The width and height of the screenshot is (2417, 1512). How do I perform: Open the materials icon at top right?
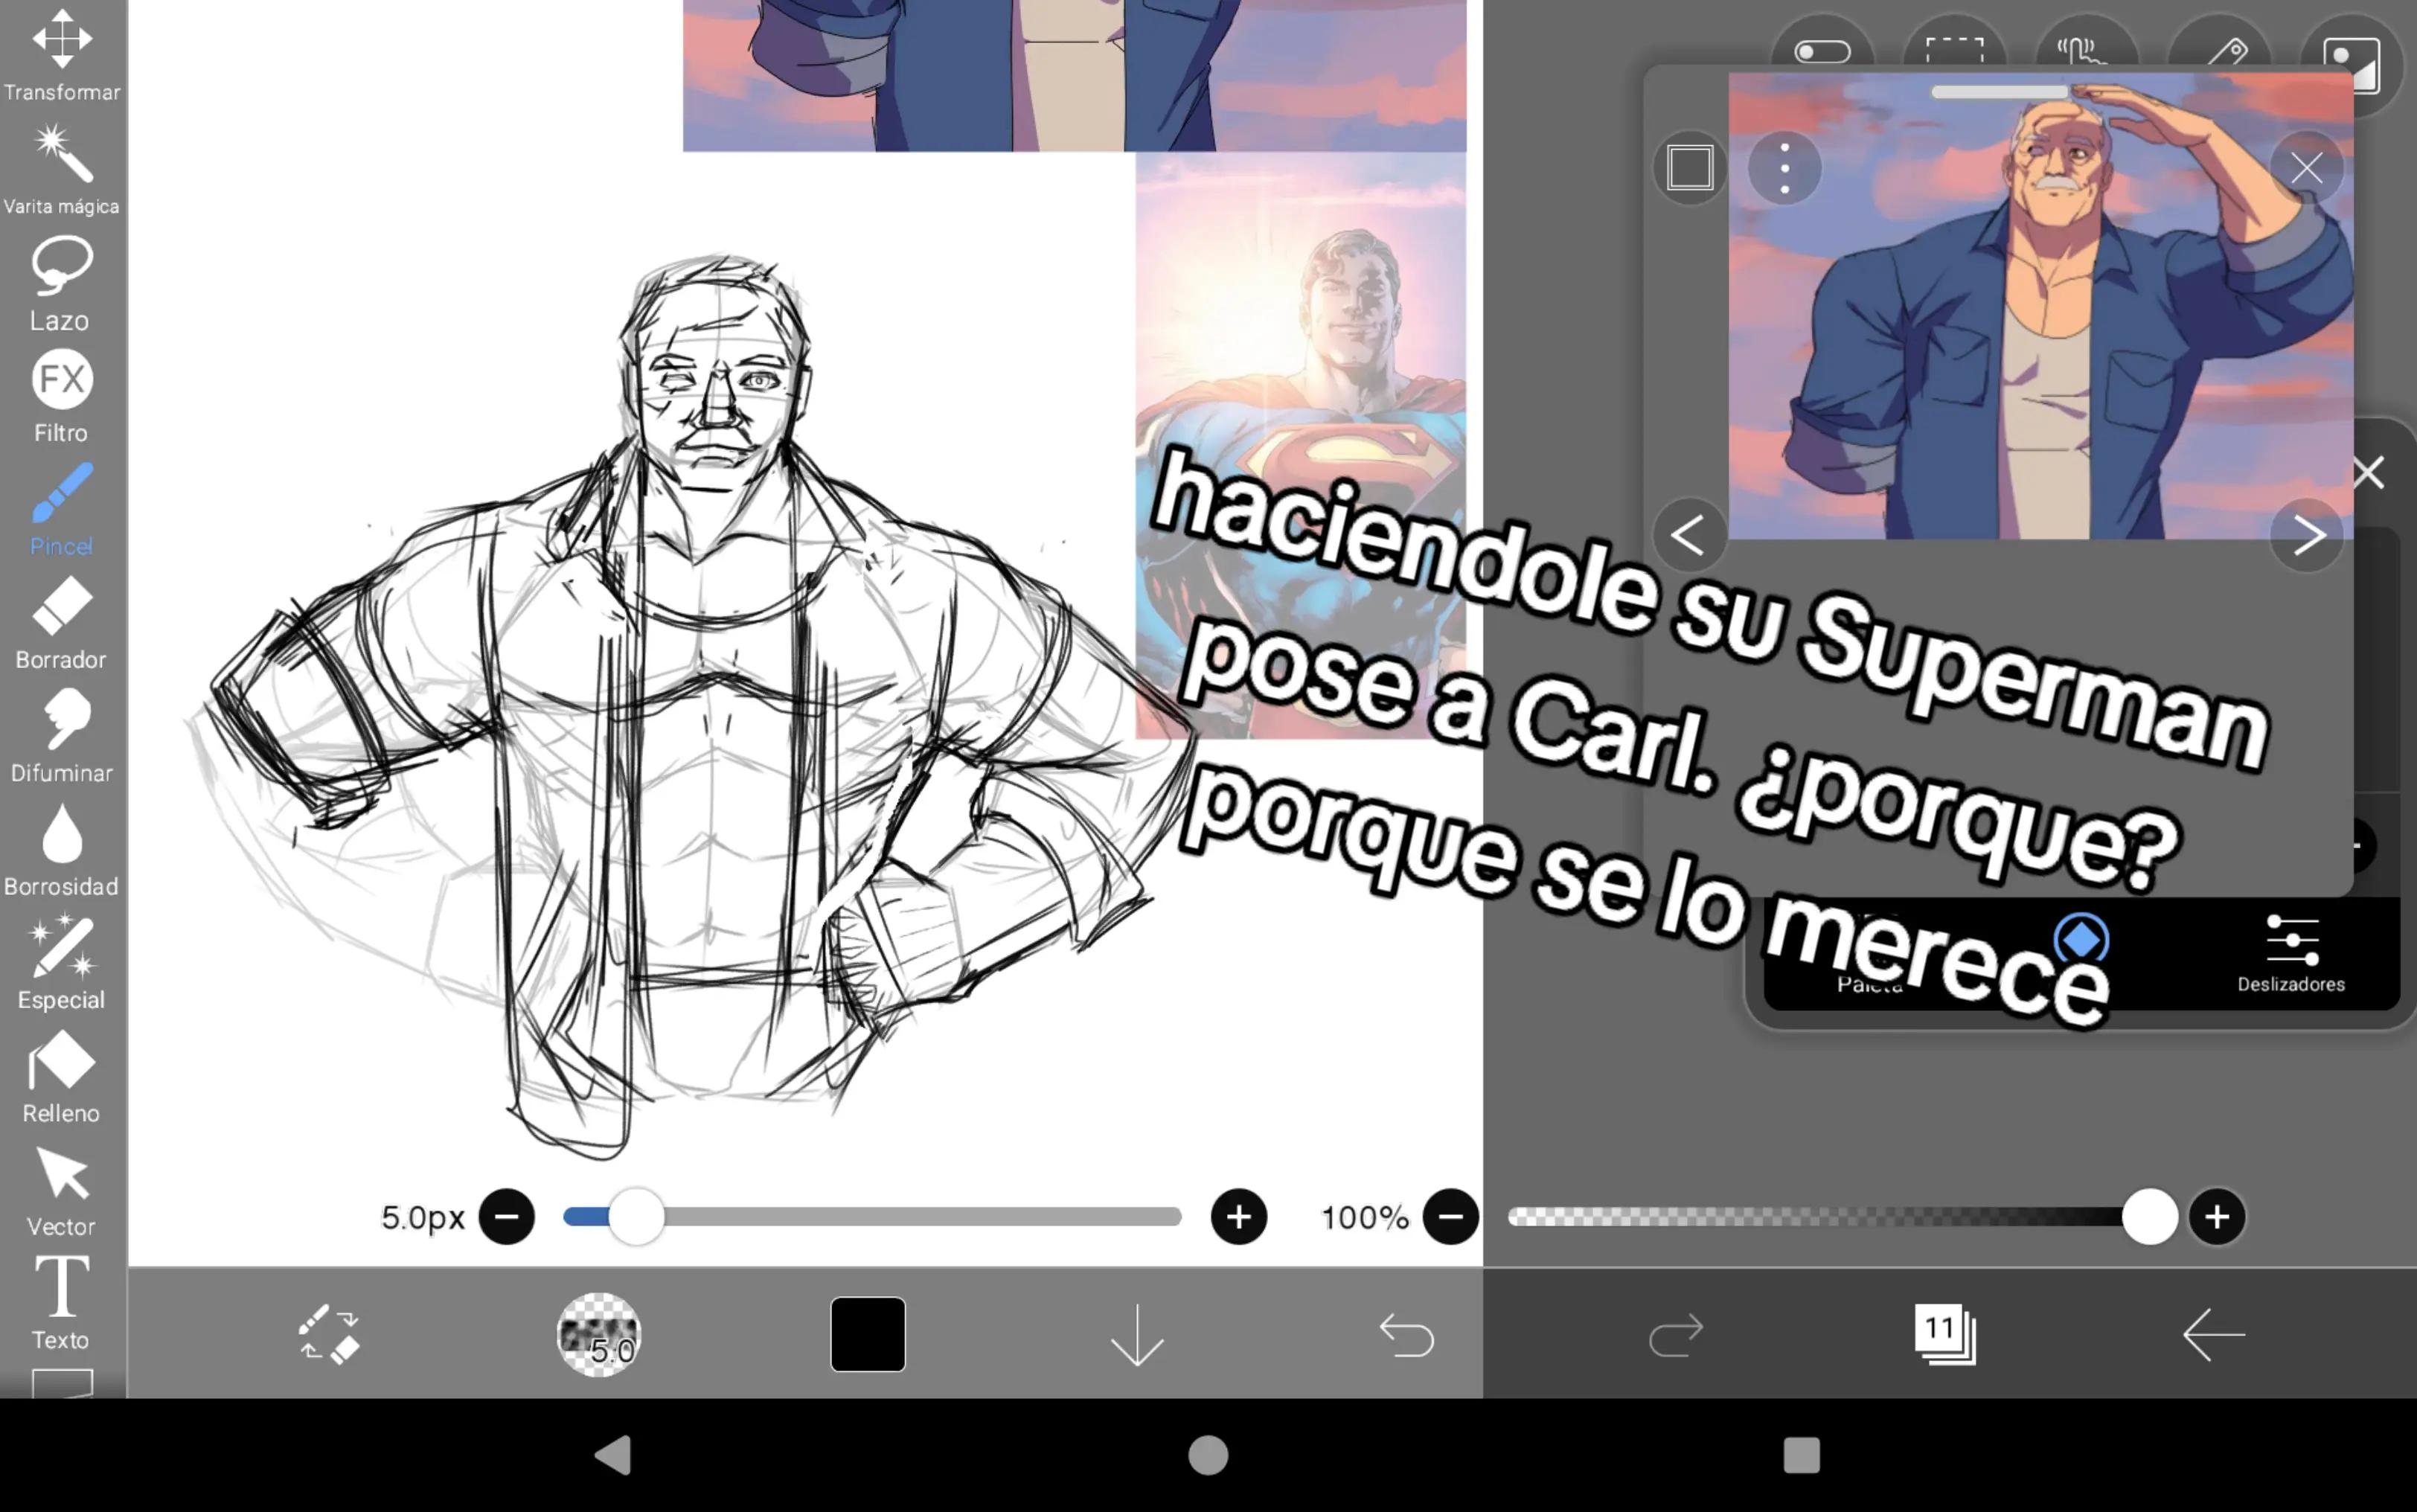click(x=2352, y=66)
